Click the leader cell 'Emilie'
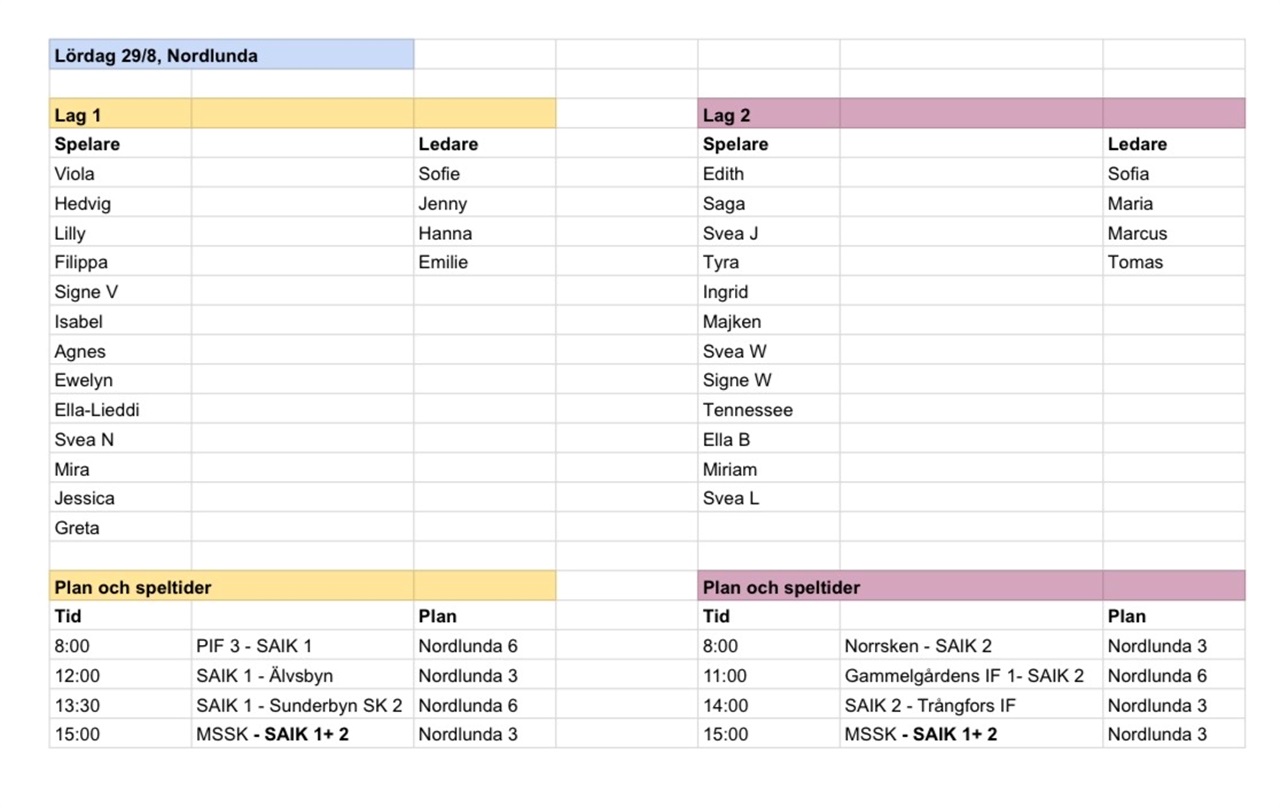 click(484, 262)
